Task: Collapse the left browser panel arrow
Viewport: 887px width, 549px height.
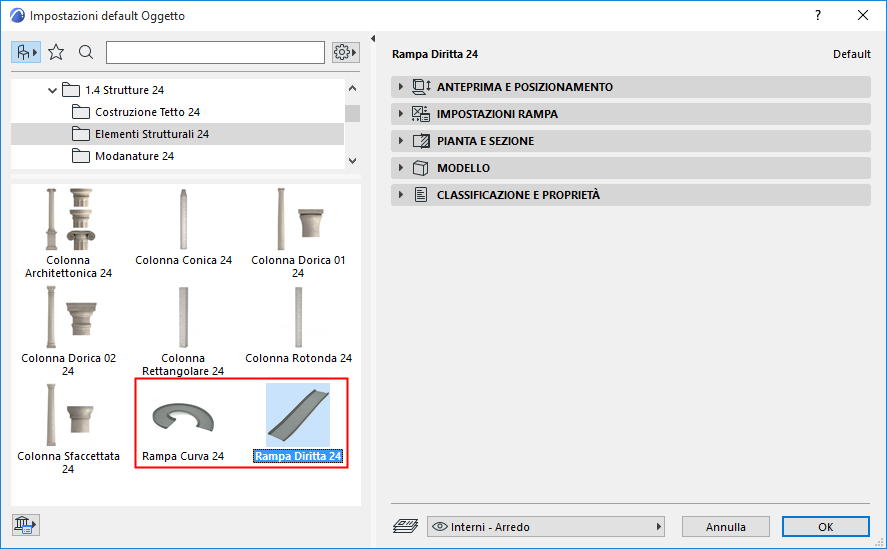Action: click(x=373, y=38)
